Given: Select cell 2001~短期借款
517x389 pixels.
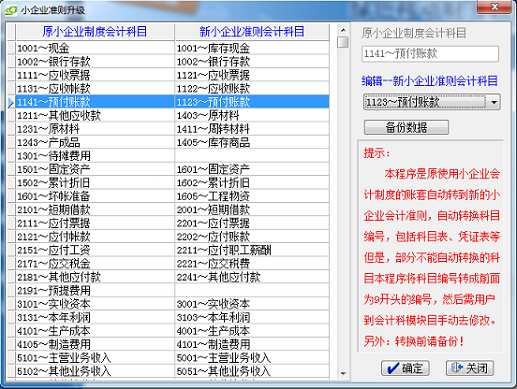Looking at the screenshot, I should coord(252,210).
